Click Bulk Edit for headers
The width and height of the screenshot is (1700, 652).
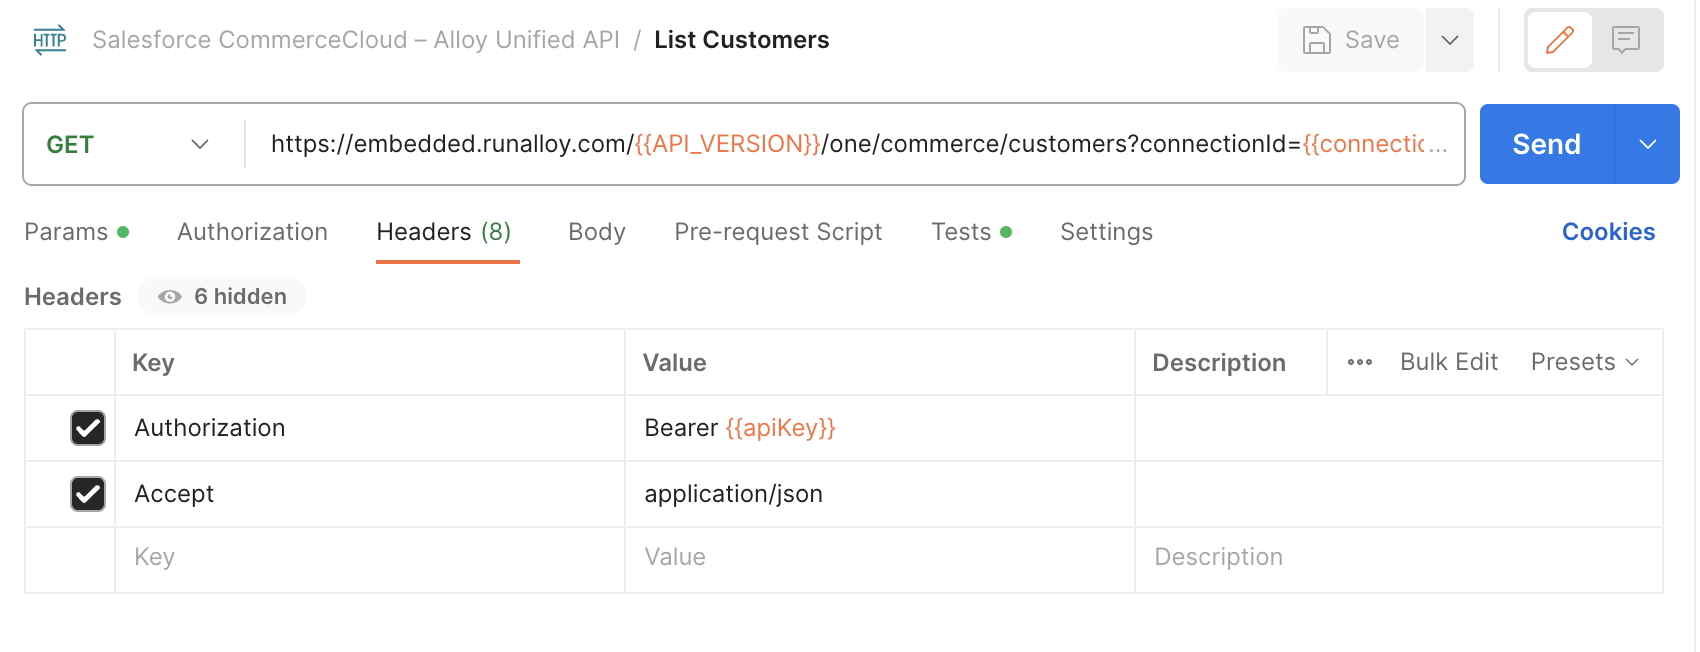coord(1448,362)
